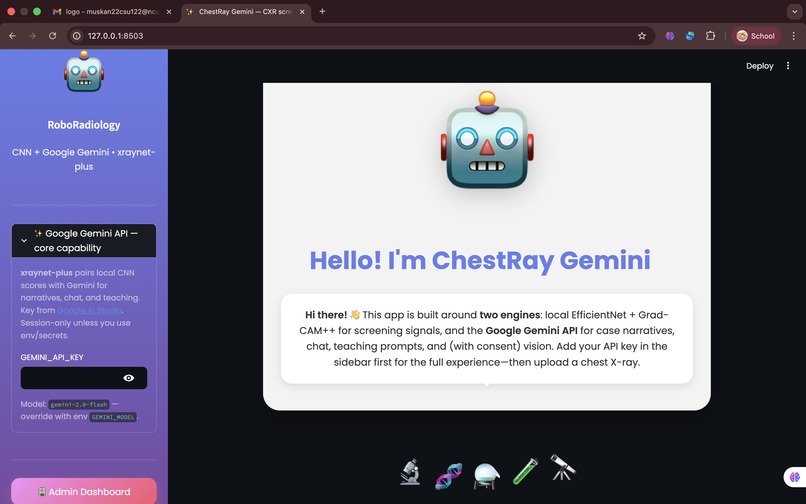
Task: Click the large robot image in welcome card
Action: pyautogui.click(x=487, y=140)
